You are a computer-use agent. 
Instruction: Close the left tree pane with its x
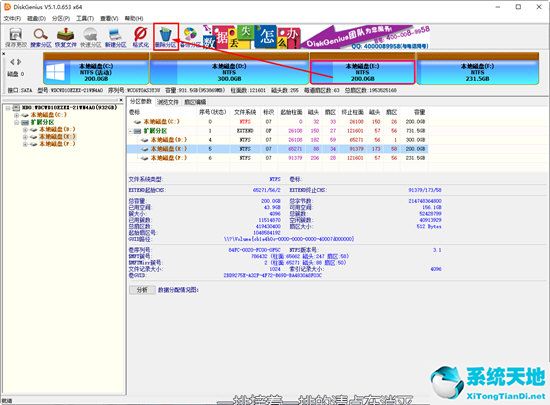pos(121,100)
